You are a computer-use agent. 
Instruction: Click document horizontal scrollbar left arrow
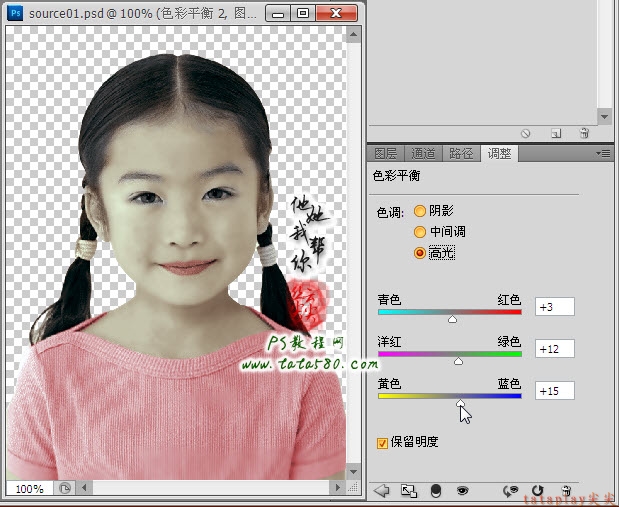[84, 488]
